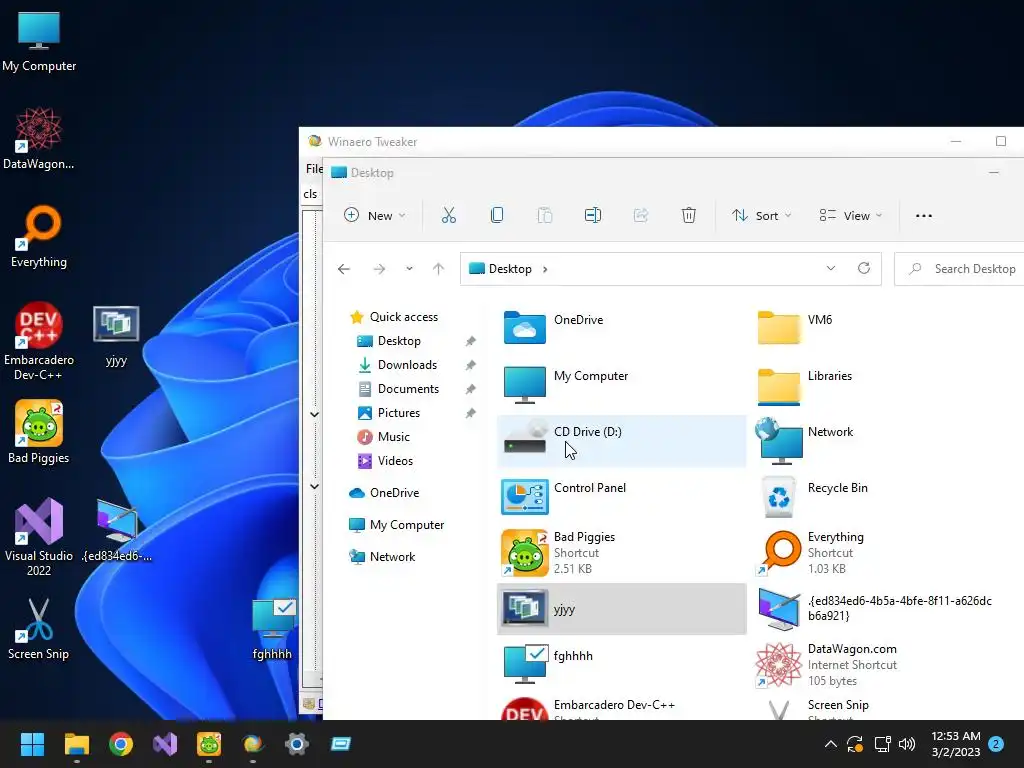Open the recent locations chevron
The height and width of the screenshot is (768, 1024).
[409, 269]
